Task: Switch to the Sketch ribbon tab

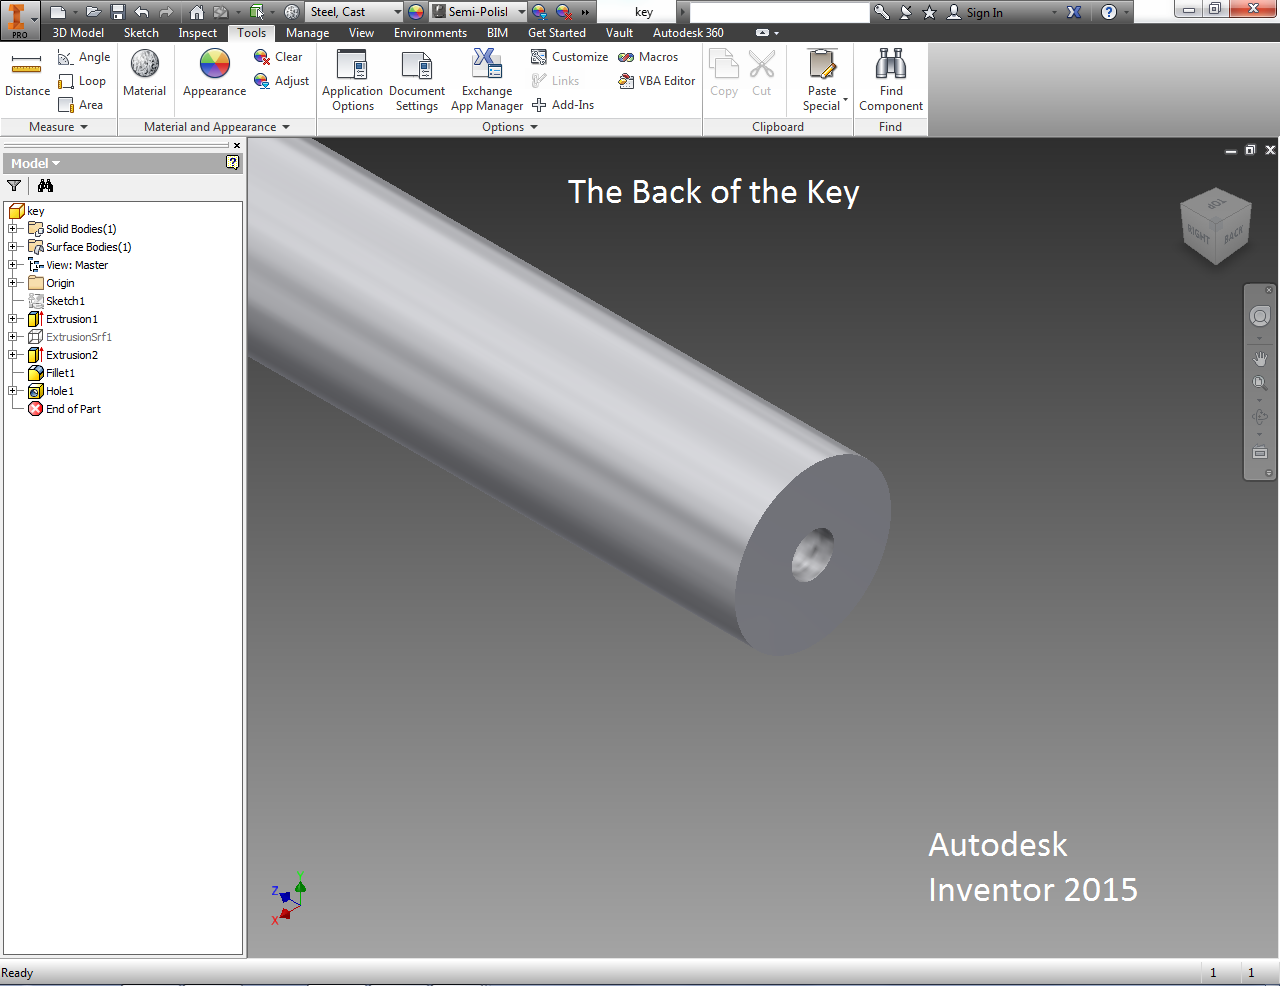Action: tap(141, 33)
